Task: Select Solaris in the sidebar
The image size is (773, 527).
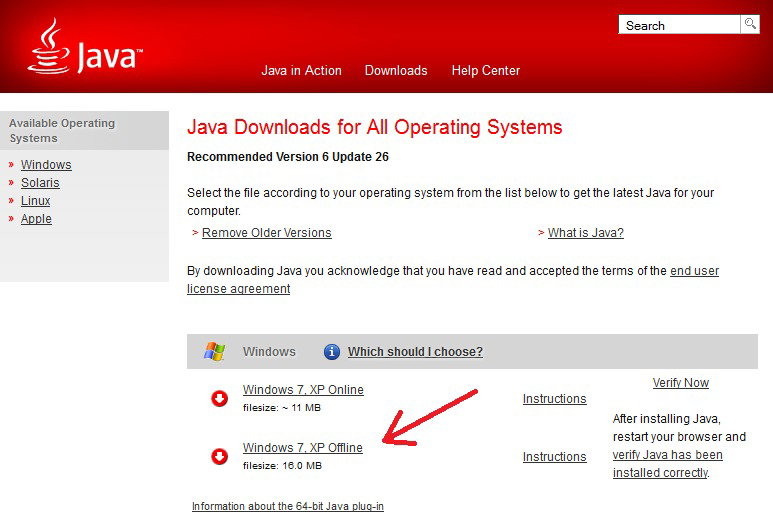Action: (40, 183)
